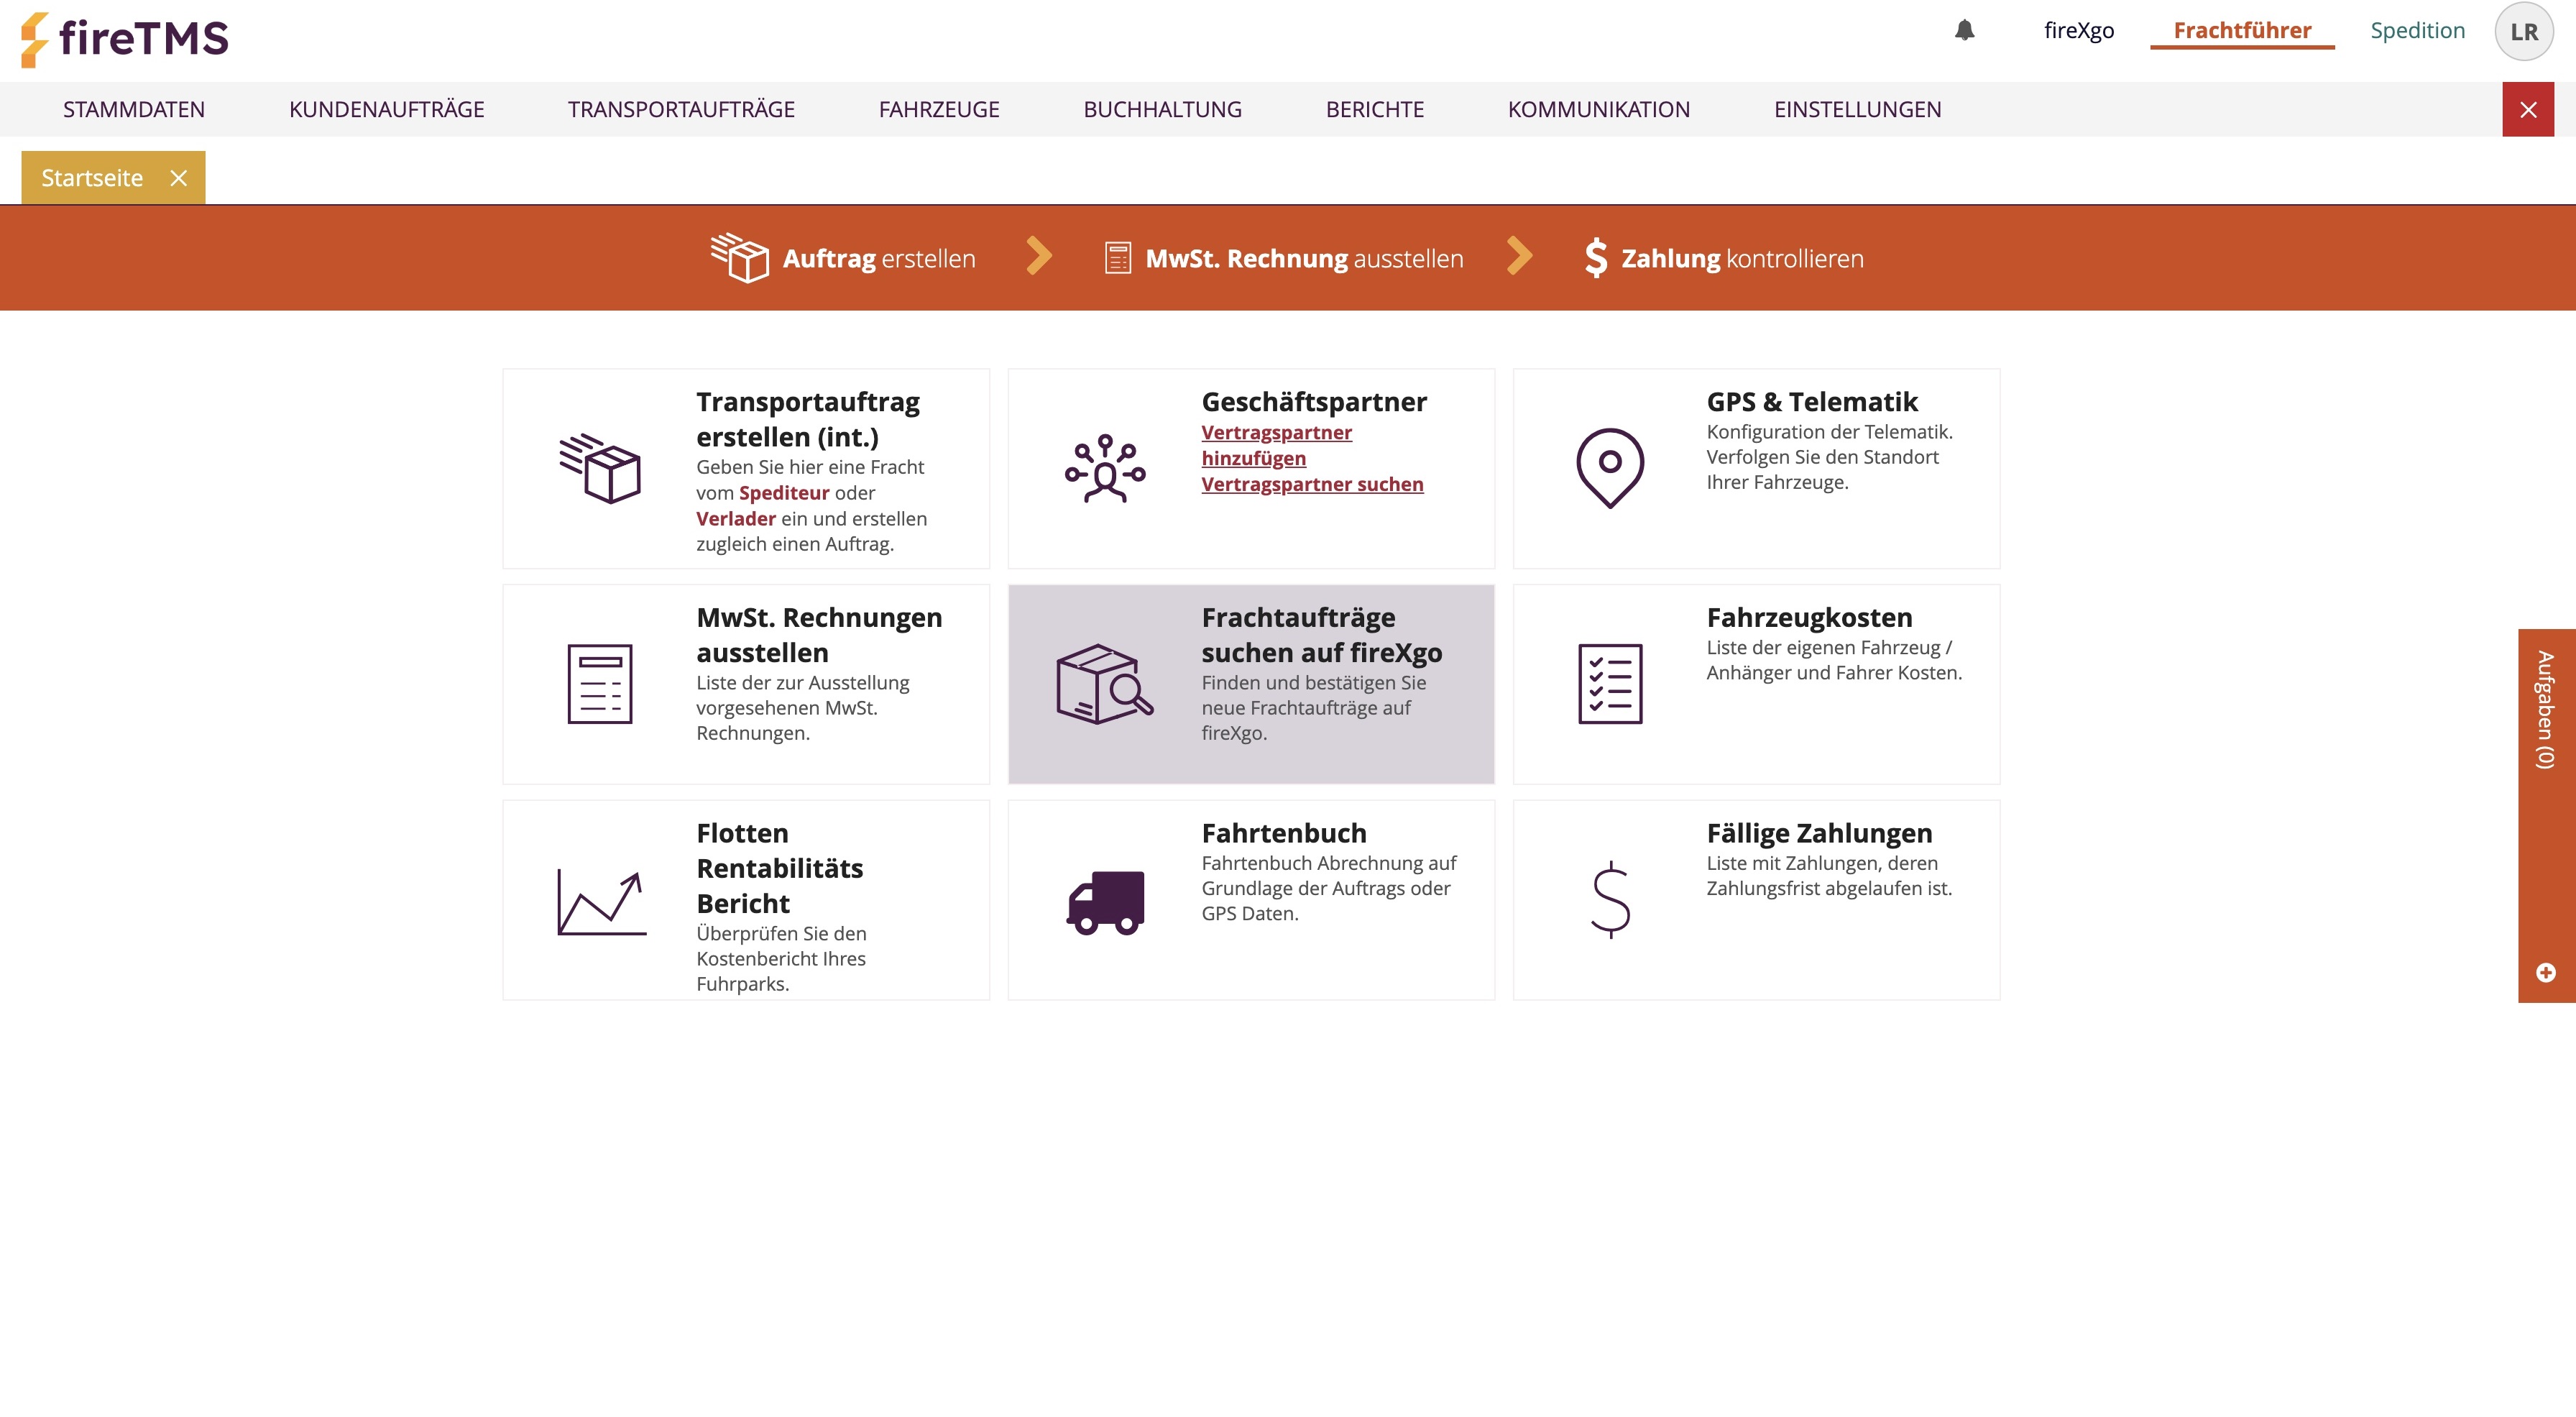This screenshot has width=2576, height=1417.
Task: Switch to Spedition mode
Action: (2417, 30)
